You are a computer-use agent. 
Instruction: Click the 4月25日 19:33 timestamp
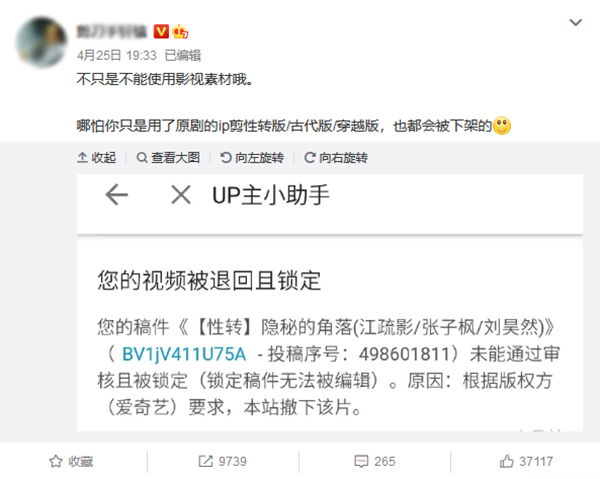point(117,55)
